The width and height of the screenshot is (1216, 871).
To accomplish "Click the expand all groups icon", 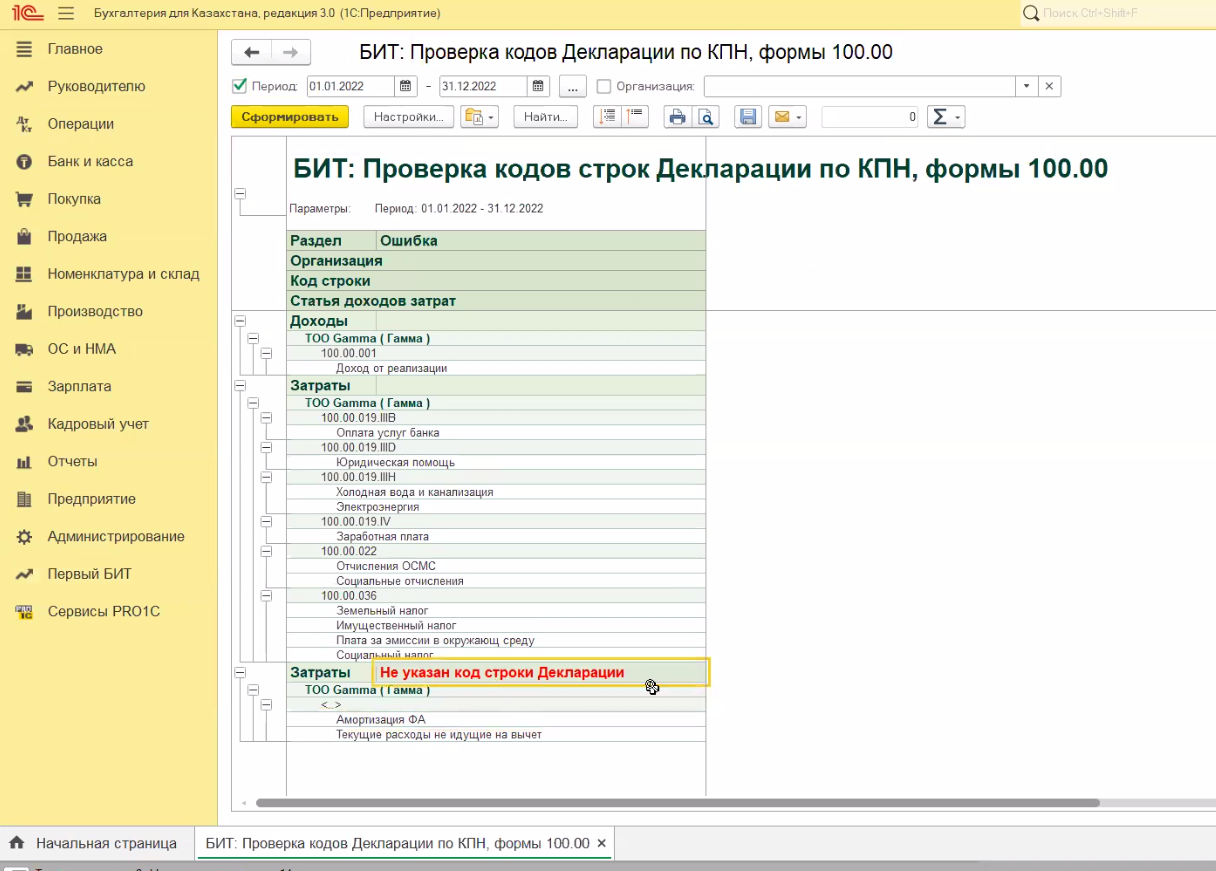I will [x=606, y=117].
